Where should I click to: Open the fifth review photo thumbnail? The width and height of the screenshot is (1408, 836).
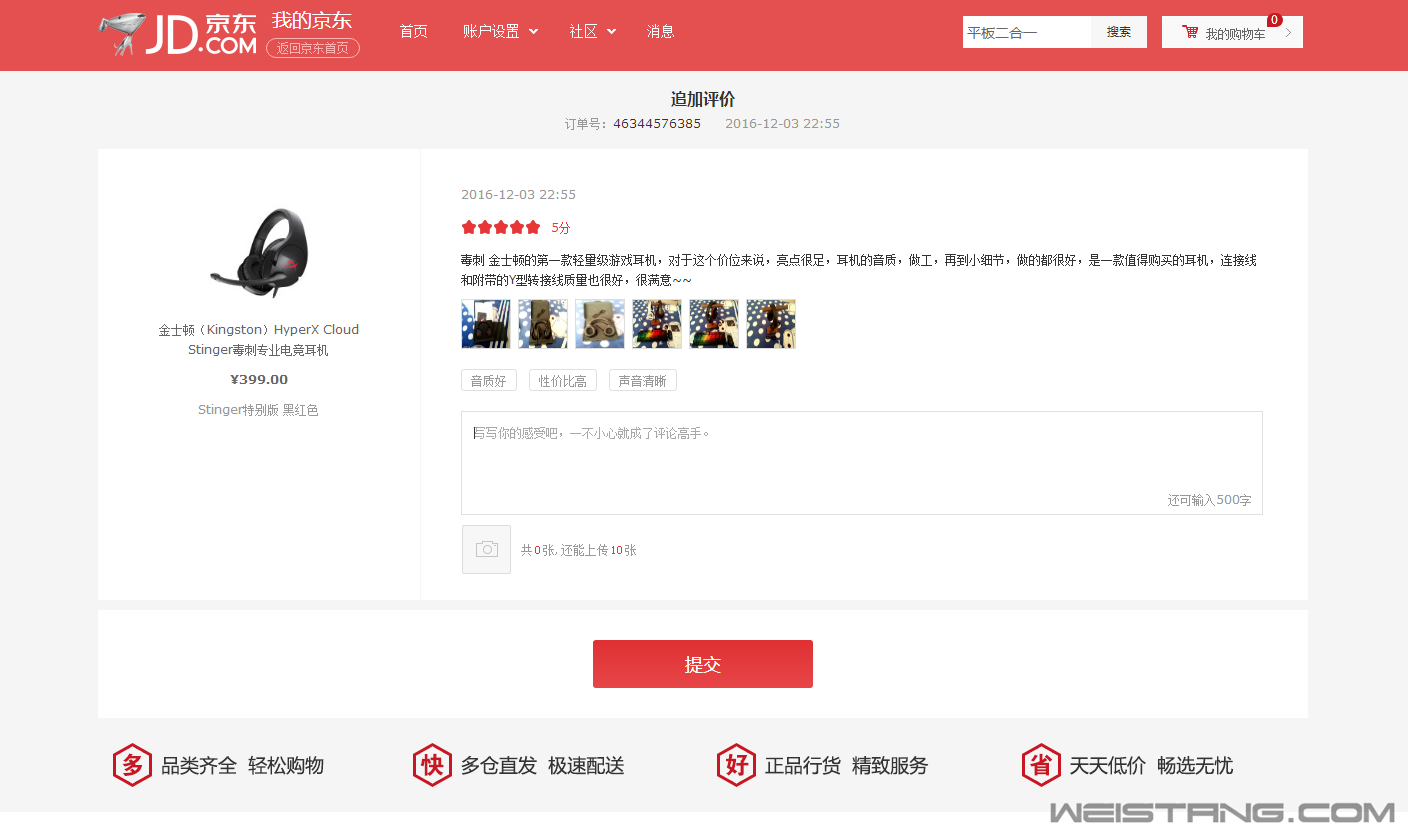[x=714, y=324]
